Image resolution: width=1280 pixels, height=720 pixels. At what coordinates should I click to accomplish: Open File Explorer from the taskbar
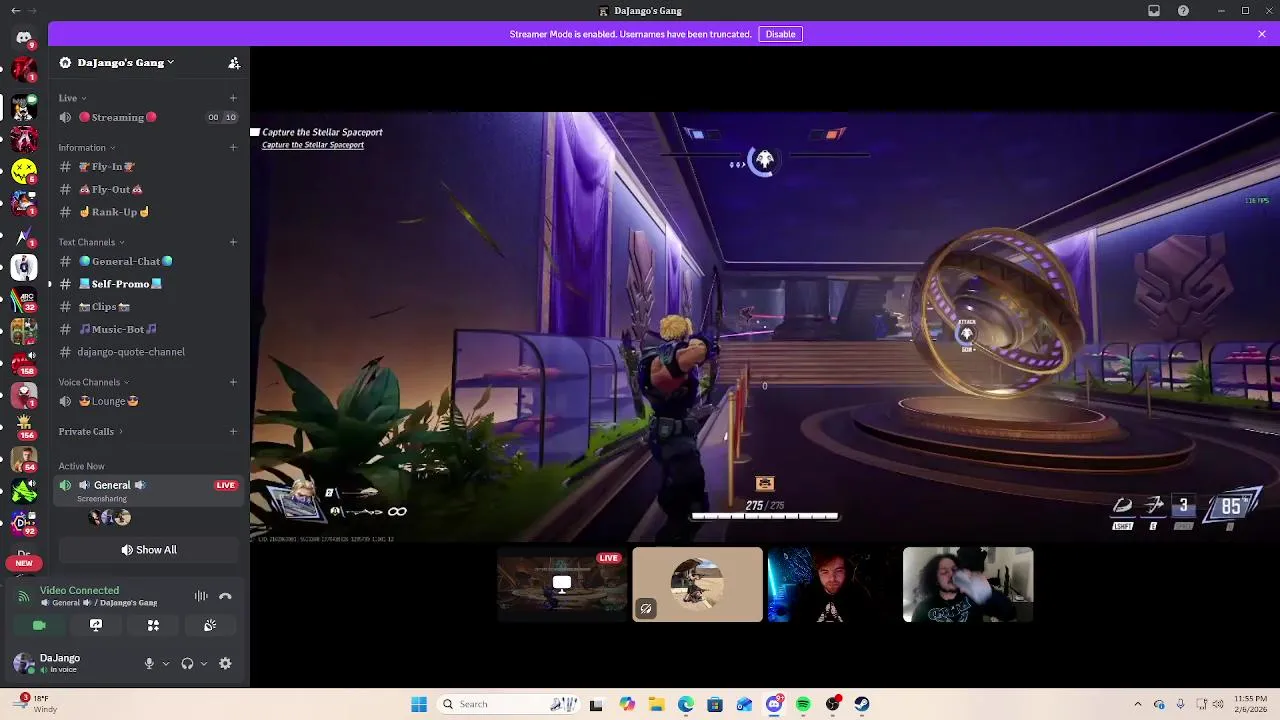pos(656,704)
